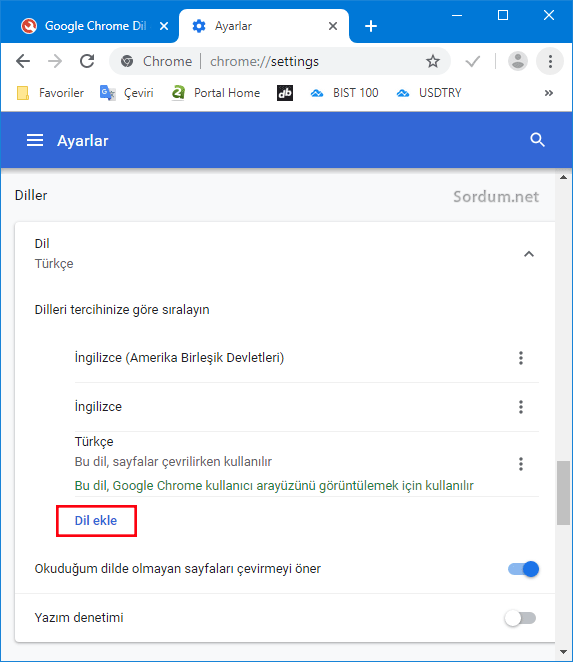The image size is (573, 662).
Task: Open options menu for İngilizce row
Action: pyautogui.click(x=521, y=407)
